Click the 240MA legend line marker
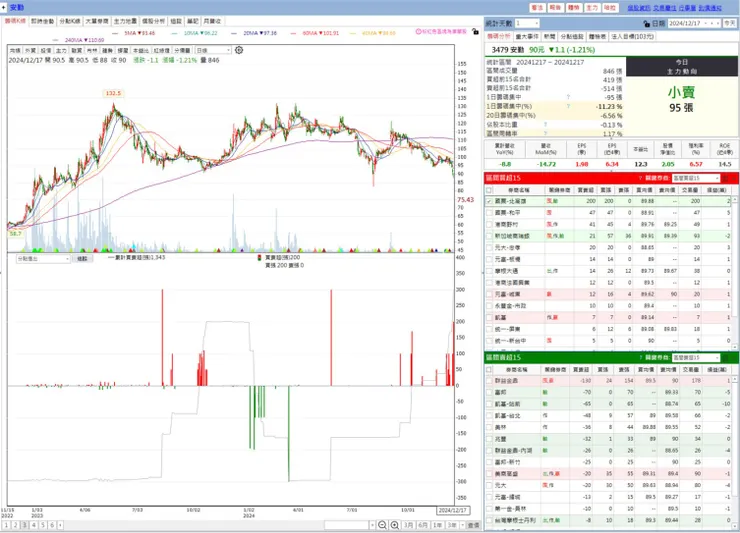The height and width of the screenshot is (533, 740). pos(56,40)
